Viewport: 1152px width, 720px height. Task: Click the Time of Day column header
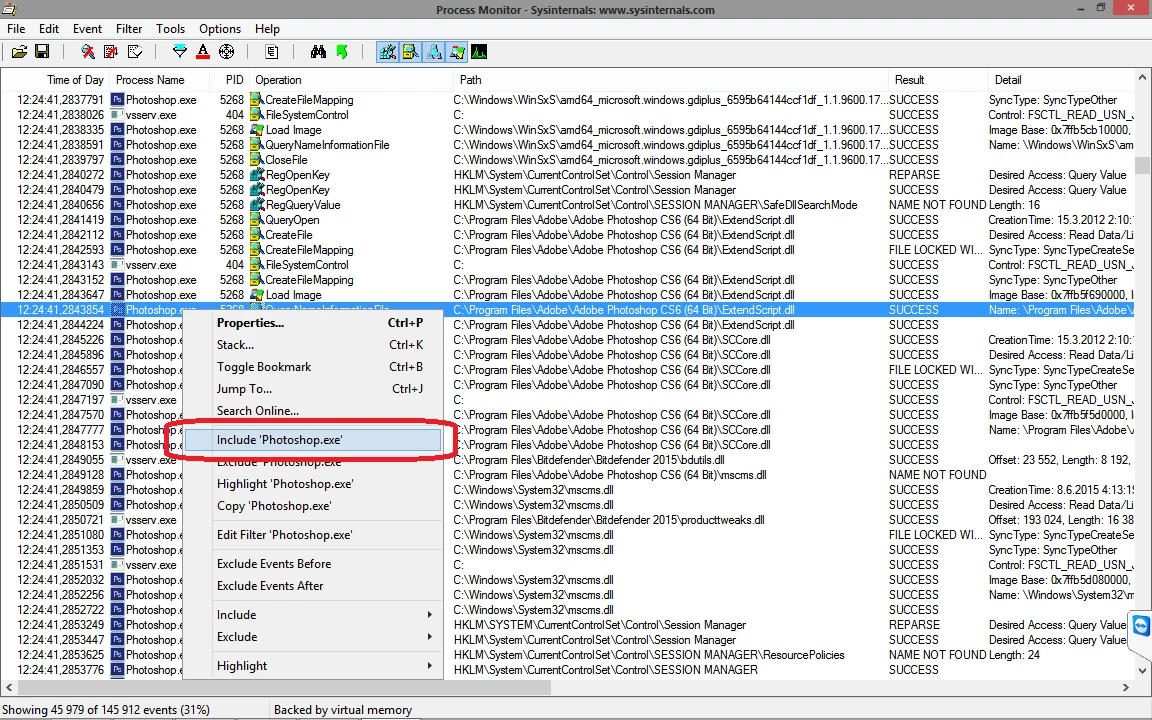pos(56,79)
